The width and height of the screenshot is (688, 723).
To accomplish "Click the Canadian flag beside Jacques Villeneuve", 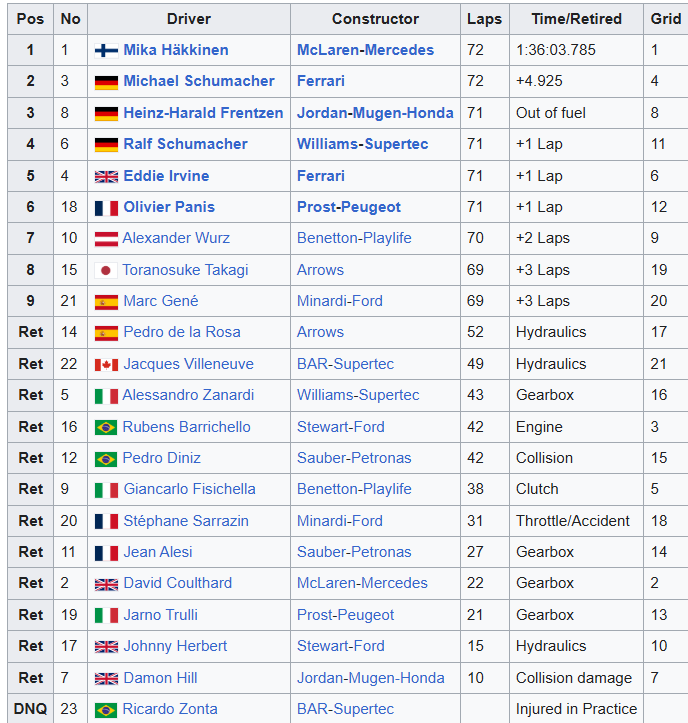I will pos(106,365).
